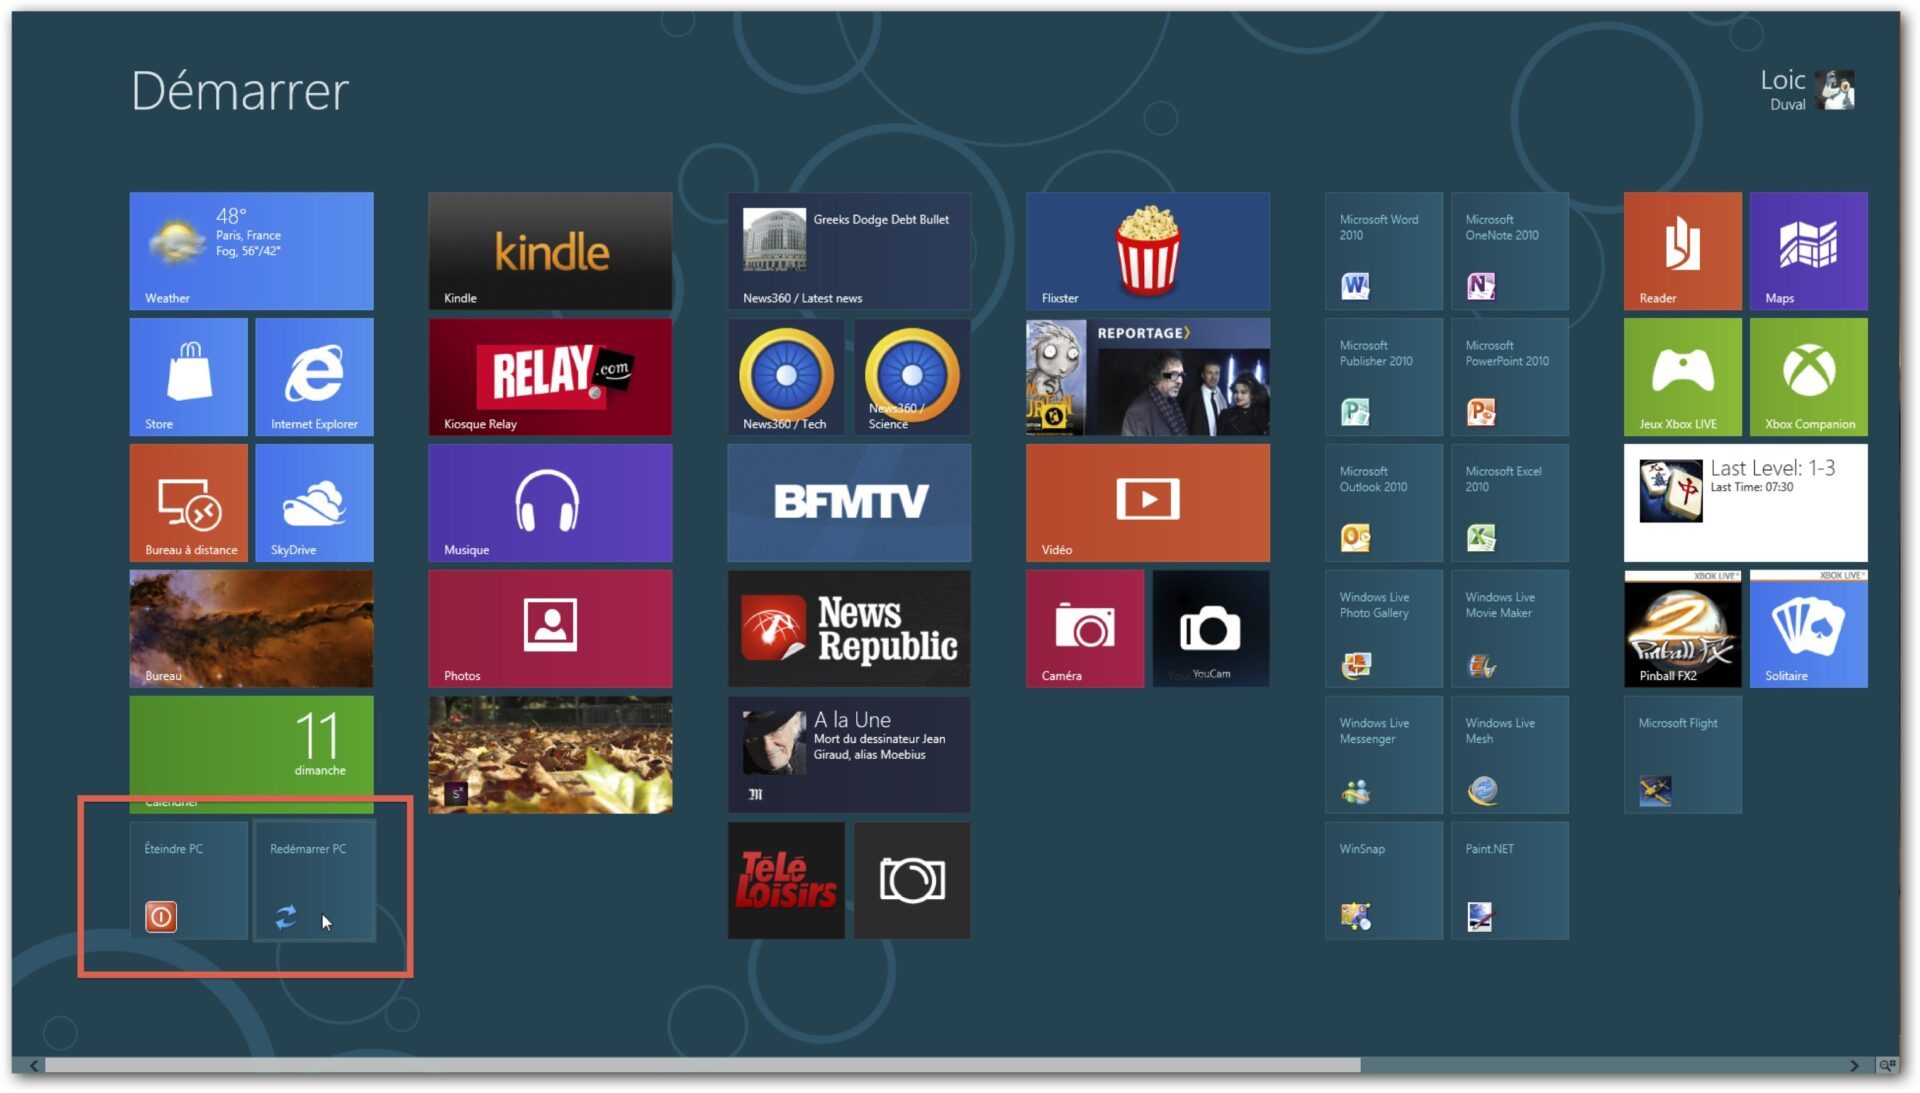This screenshot has height=1093, width=1920.
Task: Open the Flixster popcorn tile
Action: (x=1148, y=251)
